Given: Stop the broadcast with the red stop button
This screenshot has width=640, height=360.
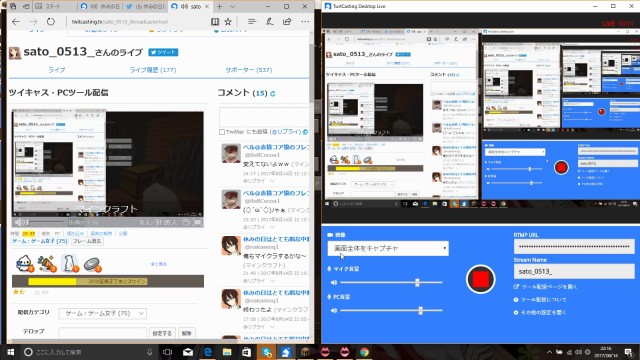Looking at the screenshot, I should pyautogui.click(x=480, y=280).
